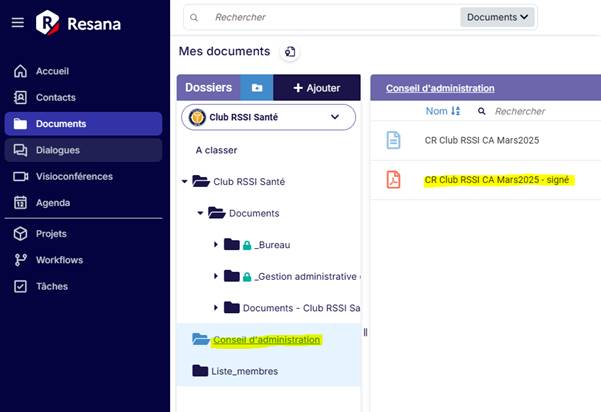
Task: Click the Conseil d'administration breadcrumb link
Action: 440,88
